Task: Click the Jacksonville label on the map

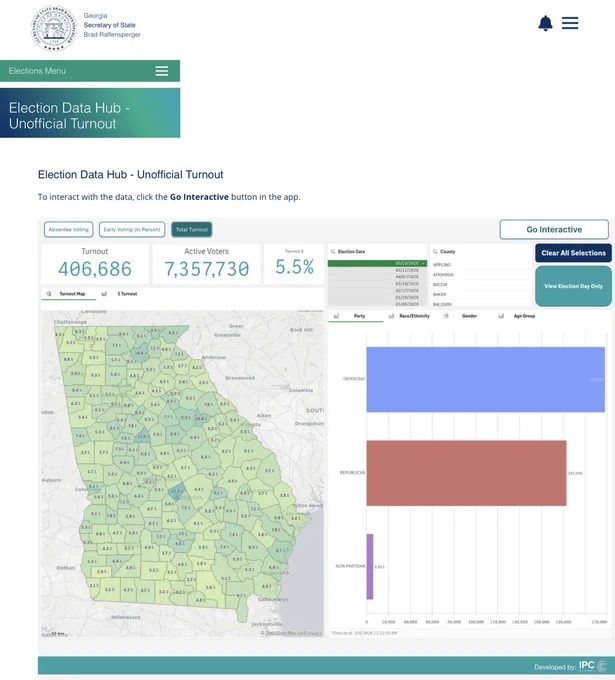Action: pos(267,624)
